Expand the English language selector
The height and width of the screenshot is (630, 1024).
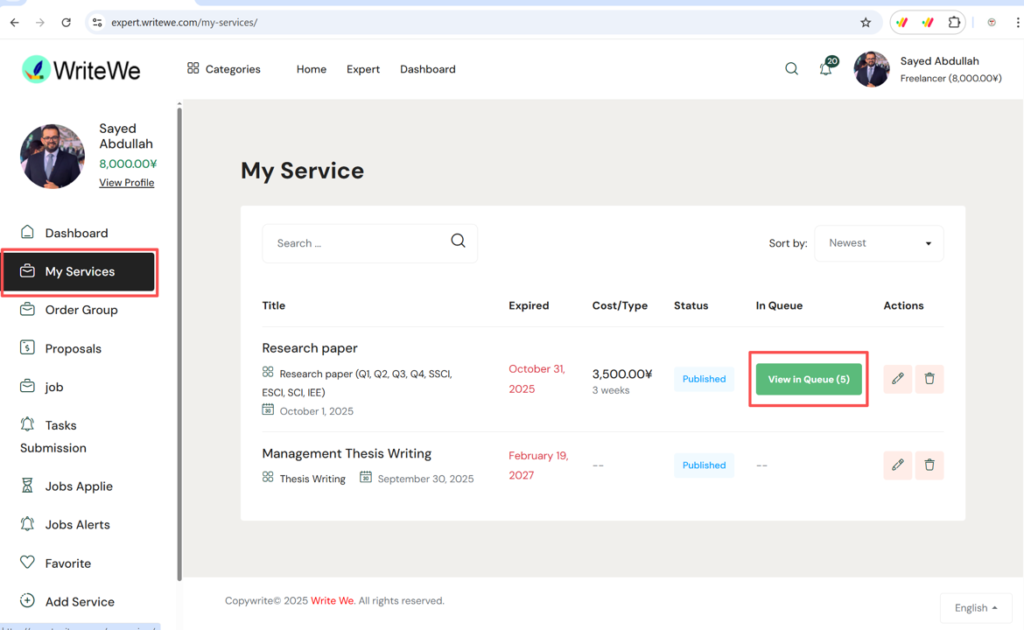[976, 608]
